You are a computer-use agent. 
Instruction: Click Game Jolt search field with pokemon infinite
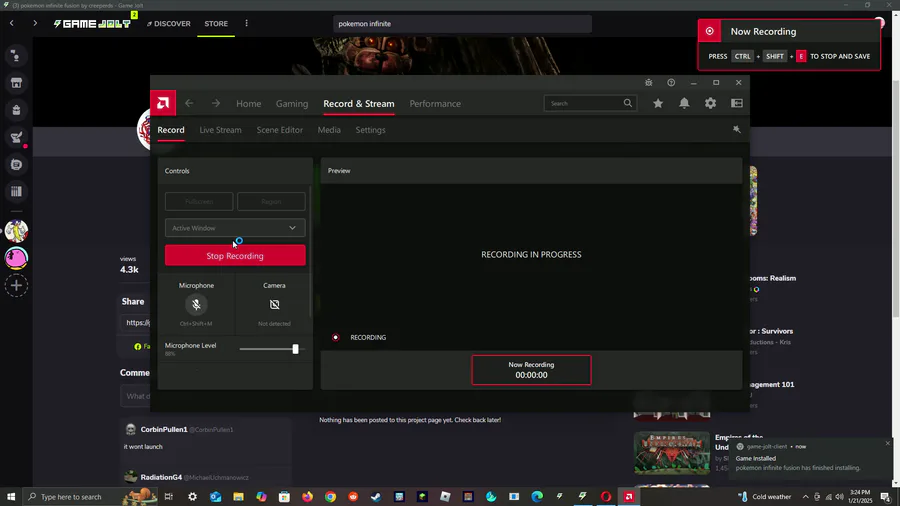point(462,24)
